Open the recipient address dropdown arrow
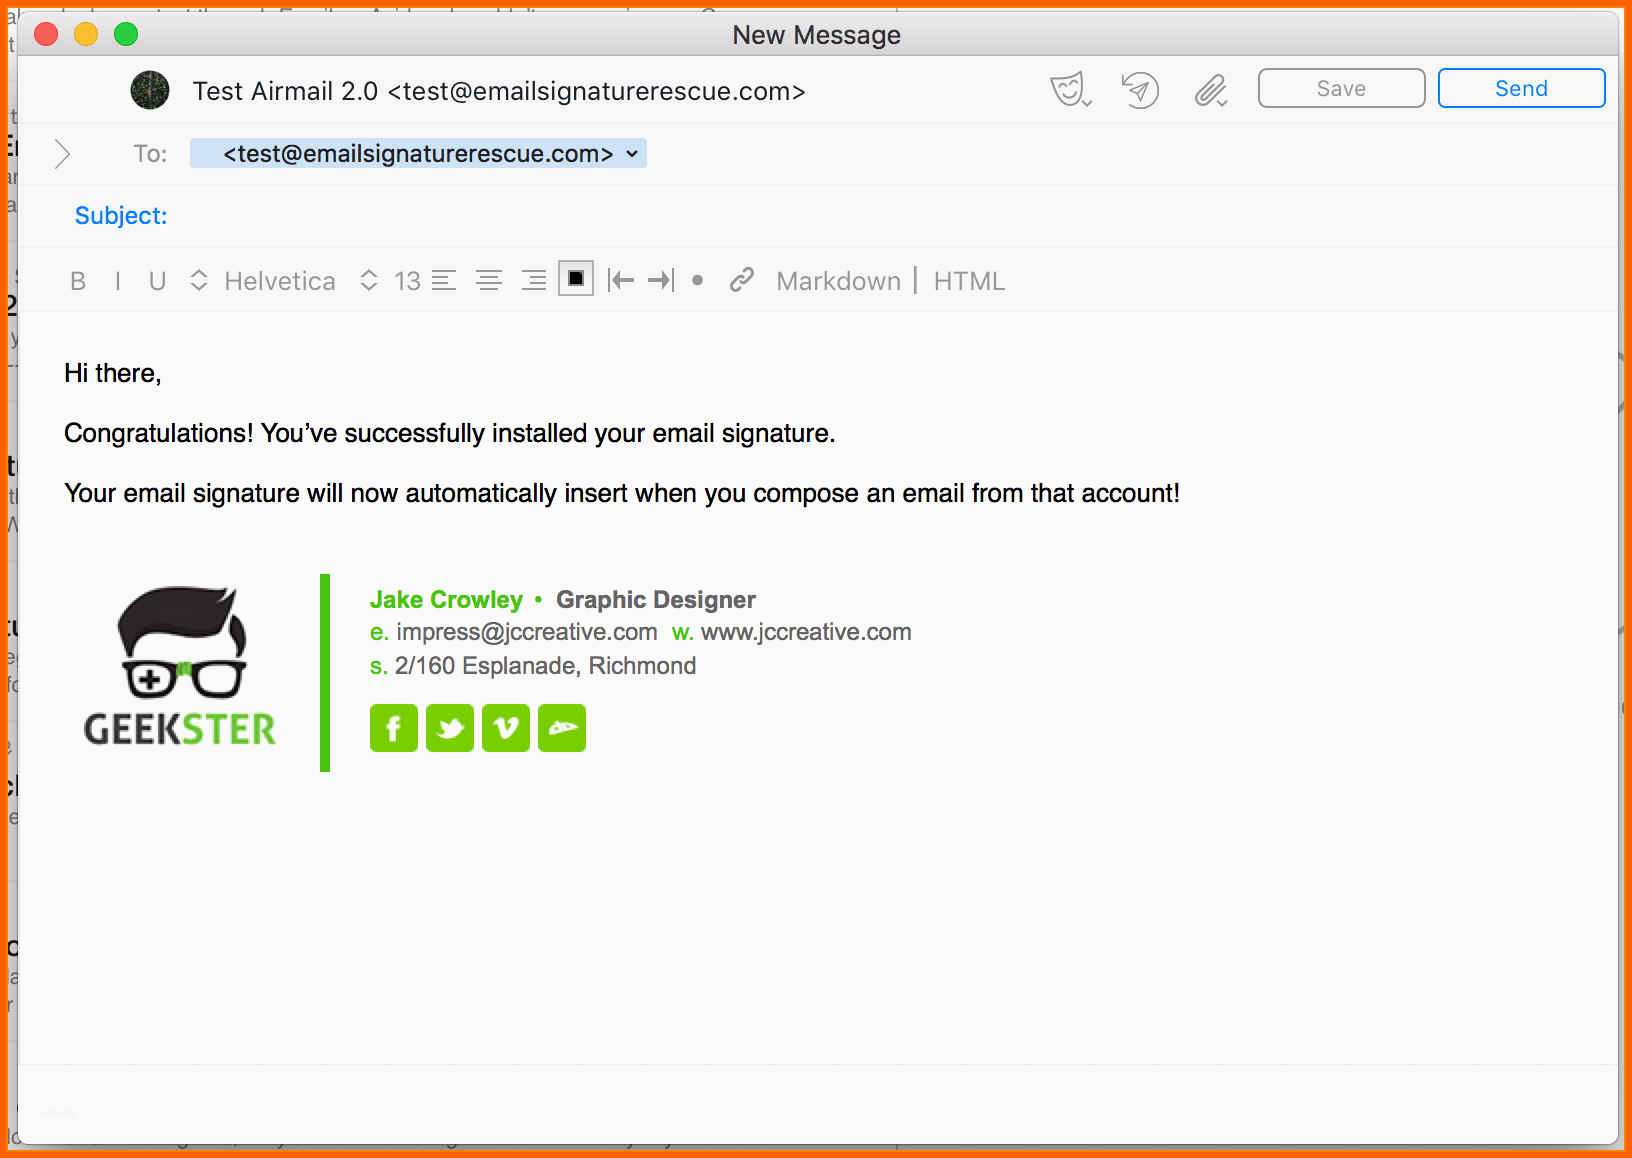 click(632, 154)
